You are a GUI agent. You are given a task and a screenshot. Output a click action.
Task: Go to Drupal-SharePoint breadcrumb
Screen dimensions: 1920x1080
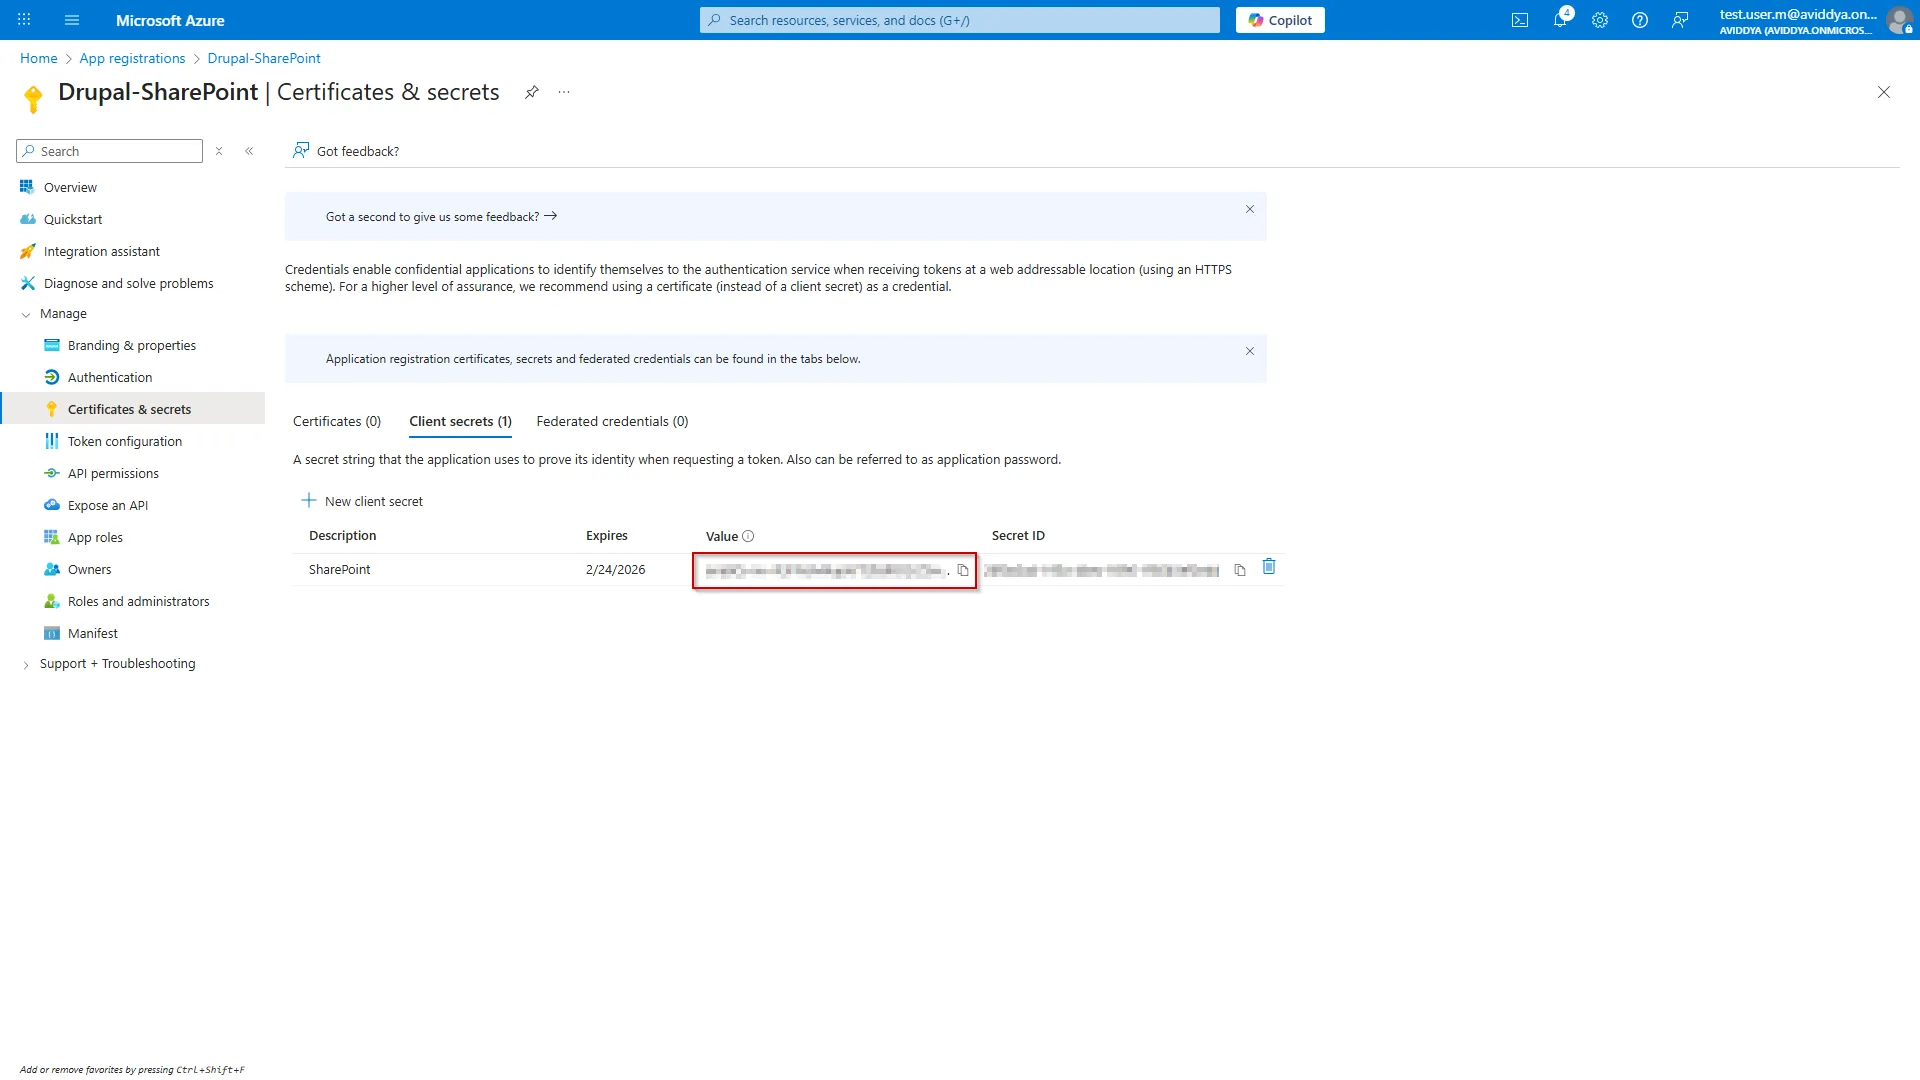[x=264, y=58]
